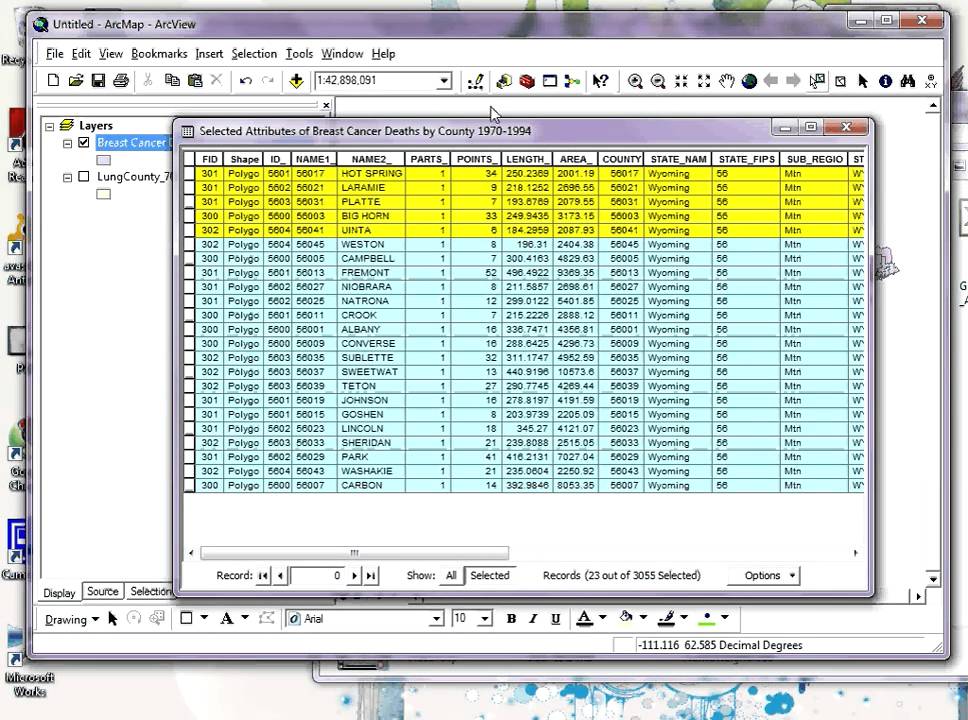Image resolution: width=968 pixels, height=720 pixels.
Task: Collapse the Breast Cancer layer legend
Action: click(x=67, y=143)
